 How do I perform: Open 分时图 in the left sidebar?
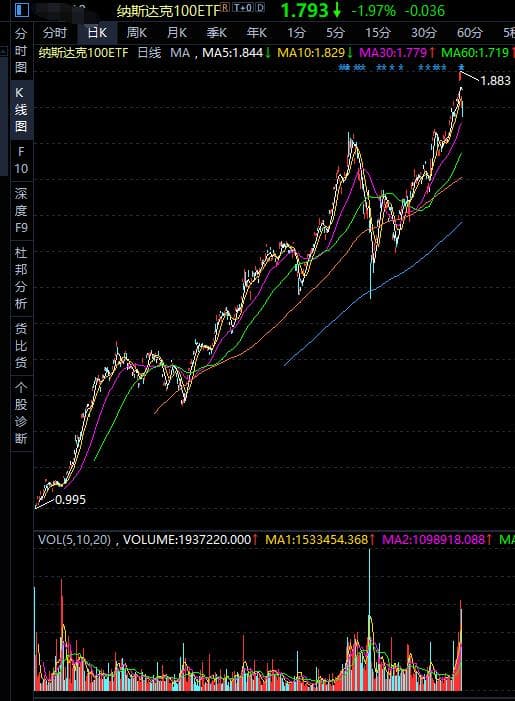click(21, 51)
